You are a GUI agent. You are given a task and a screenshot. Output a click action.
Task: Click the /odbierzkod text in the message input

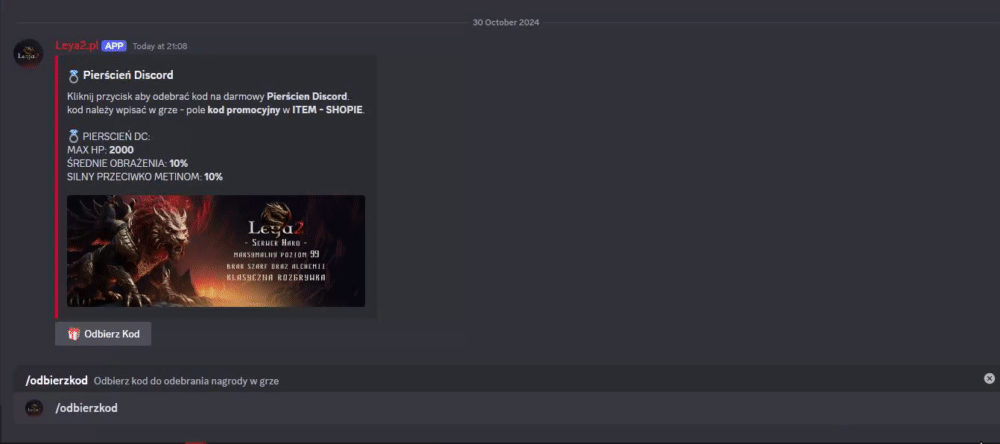pyautogui.click(x=86, y=408)
